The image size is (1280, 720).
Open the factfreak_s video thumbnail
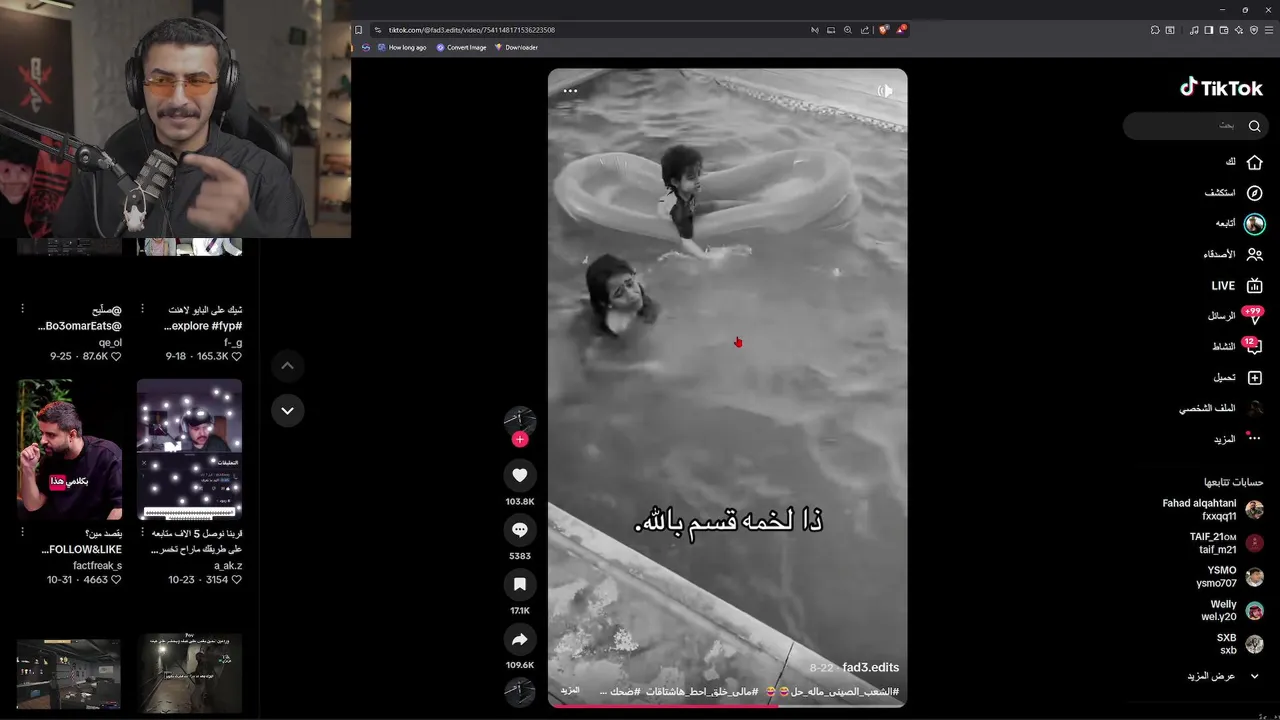pyautogui.click(x=69, y=449)
